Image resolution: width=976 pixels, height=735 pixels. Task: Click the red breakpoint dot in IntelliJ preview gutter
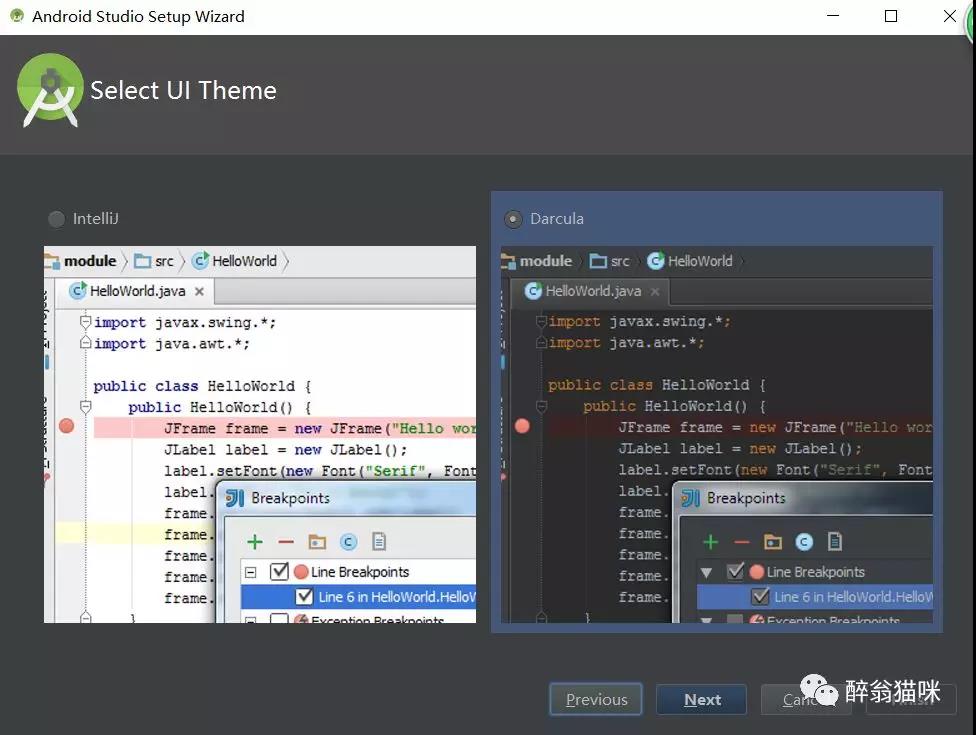click(x=67, y=426)
